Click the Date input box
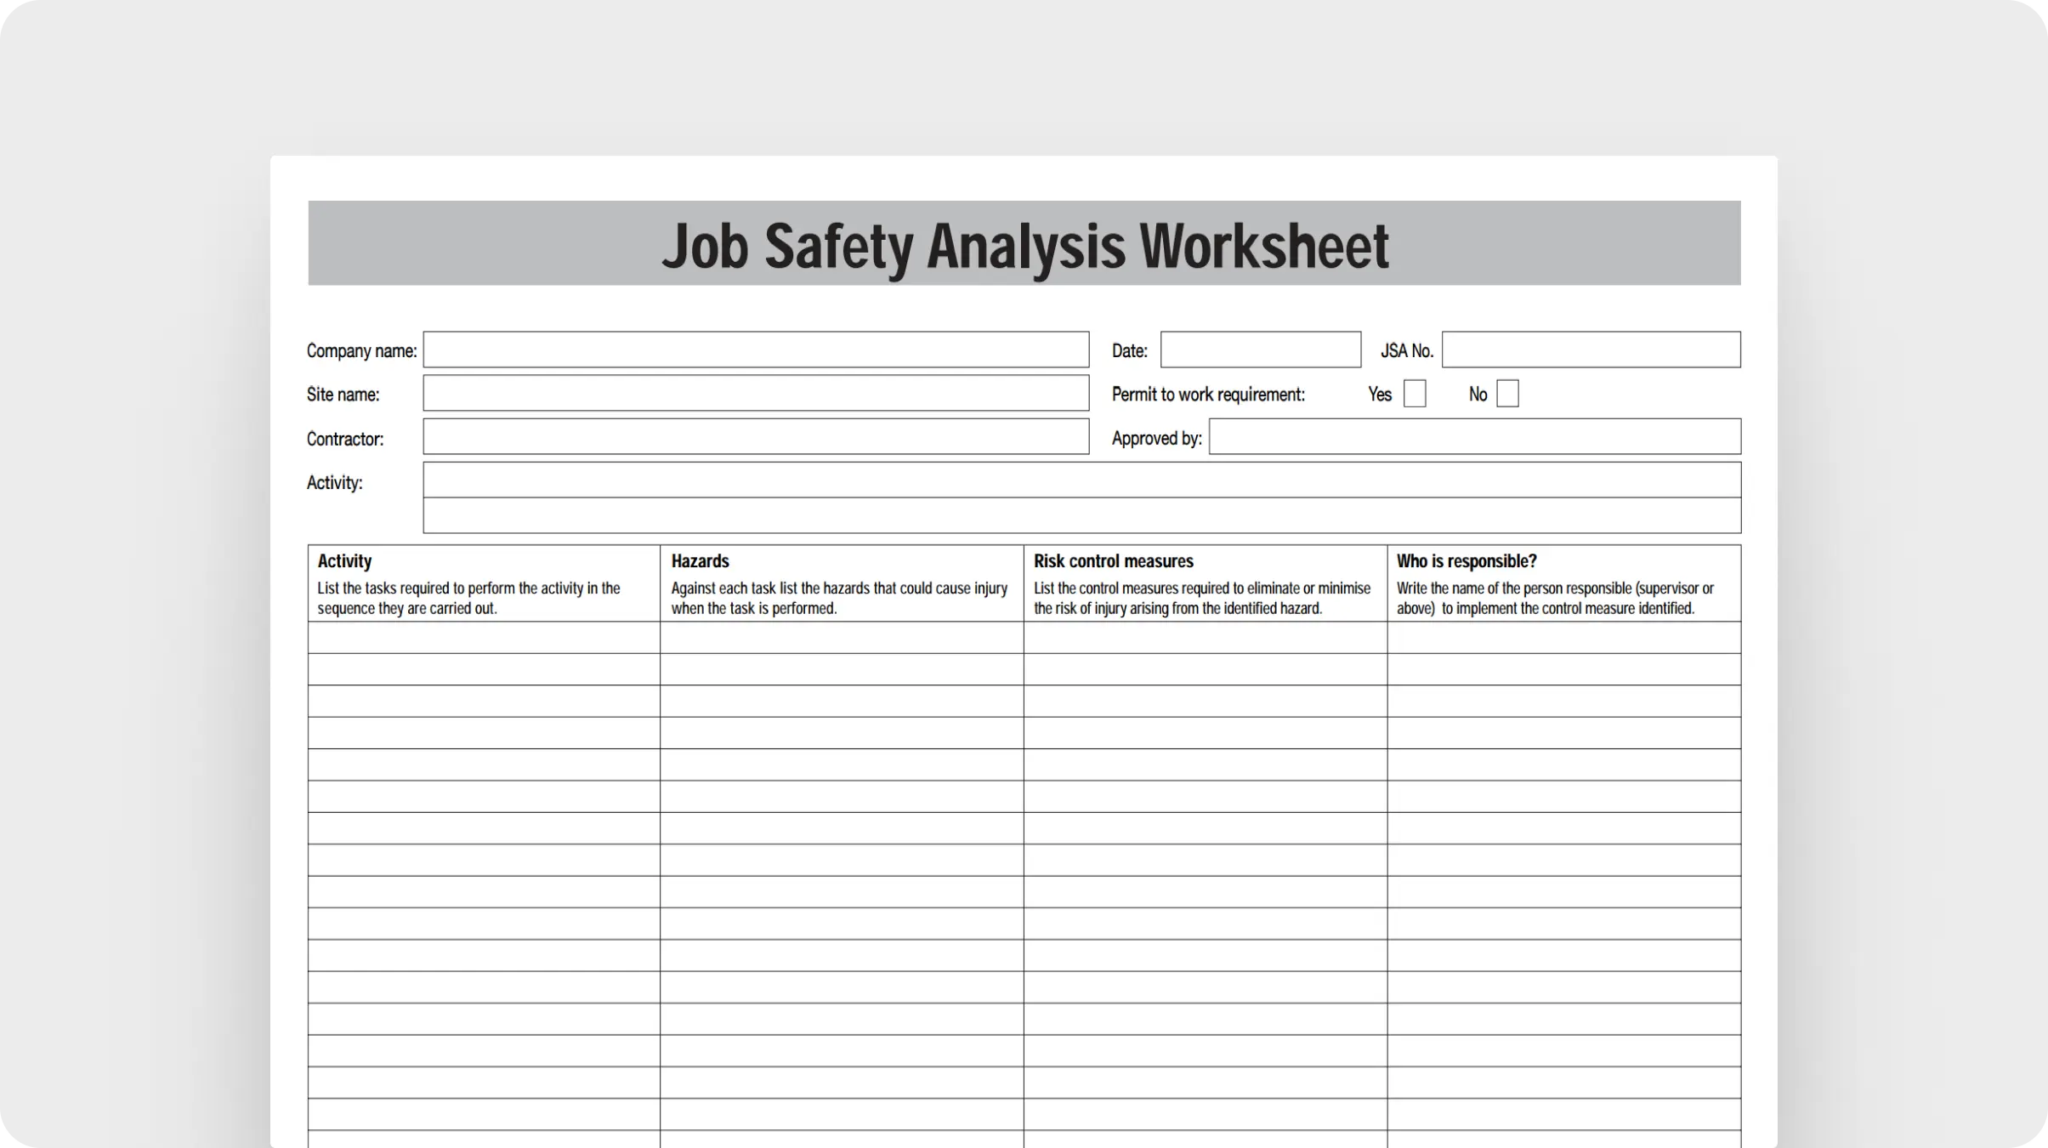2048x1148 pixels. tap(1260, 350)
